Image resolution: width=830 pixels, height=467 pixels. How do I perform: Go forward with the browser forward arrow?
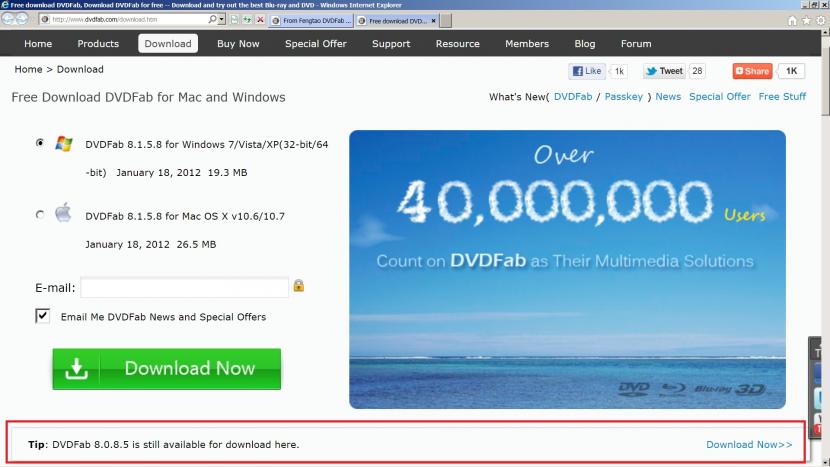click(x=22, y=19)
